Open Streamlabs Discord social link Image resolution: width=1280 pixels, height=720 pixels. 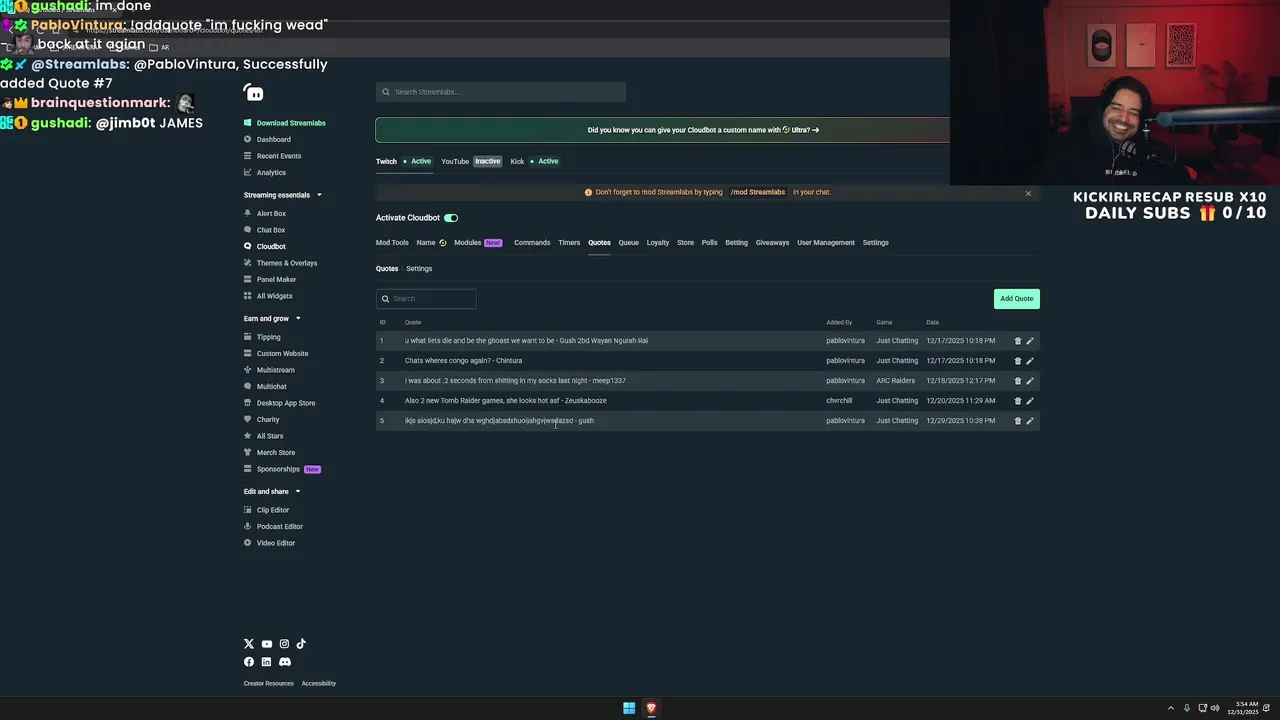(x=284, y=662)
